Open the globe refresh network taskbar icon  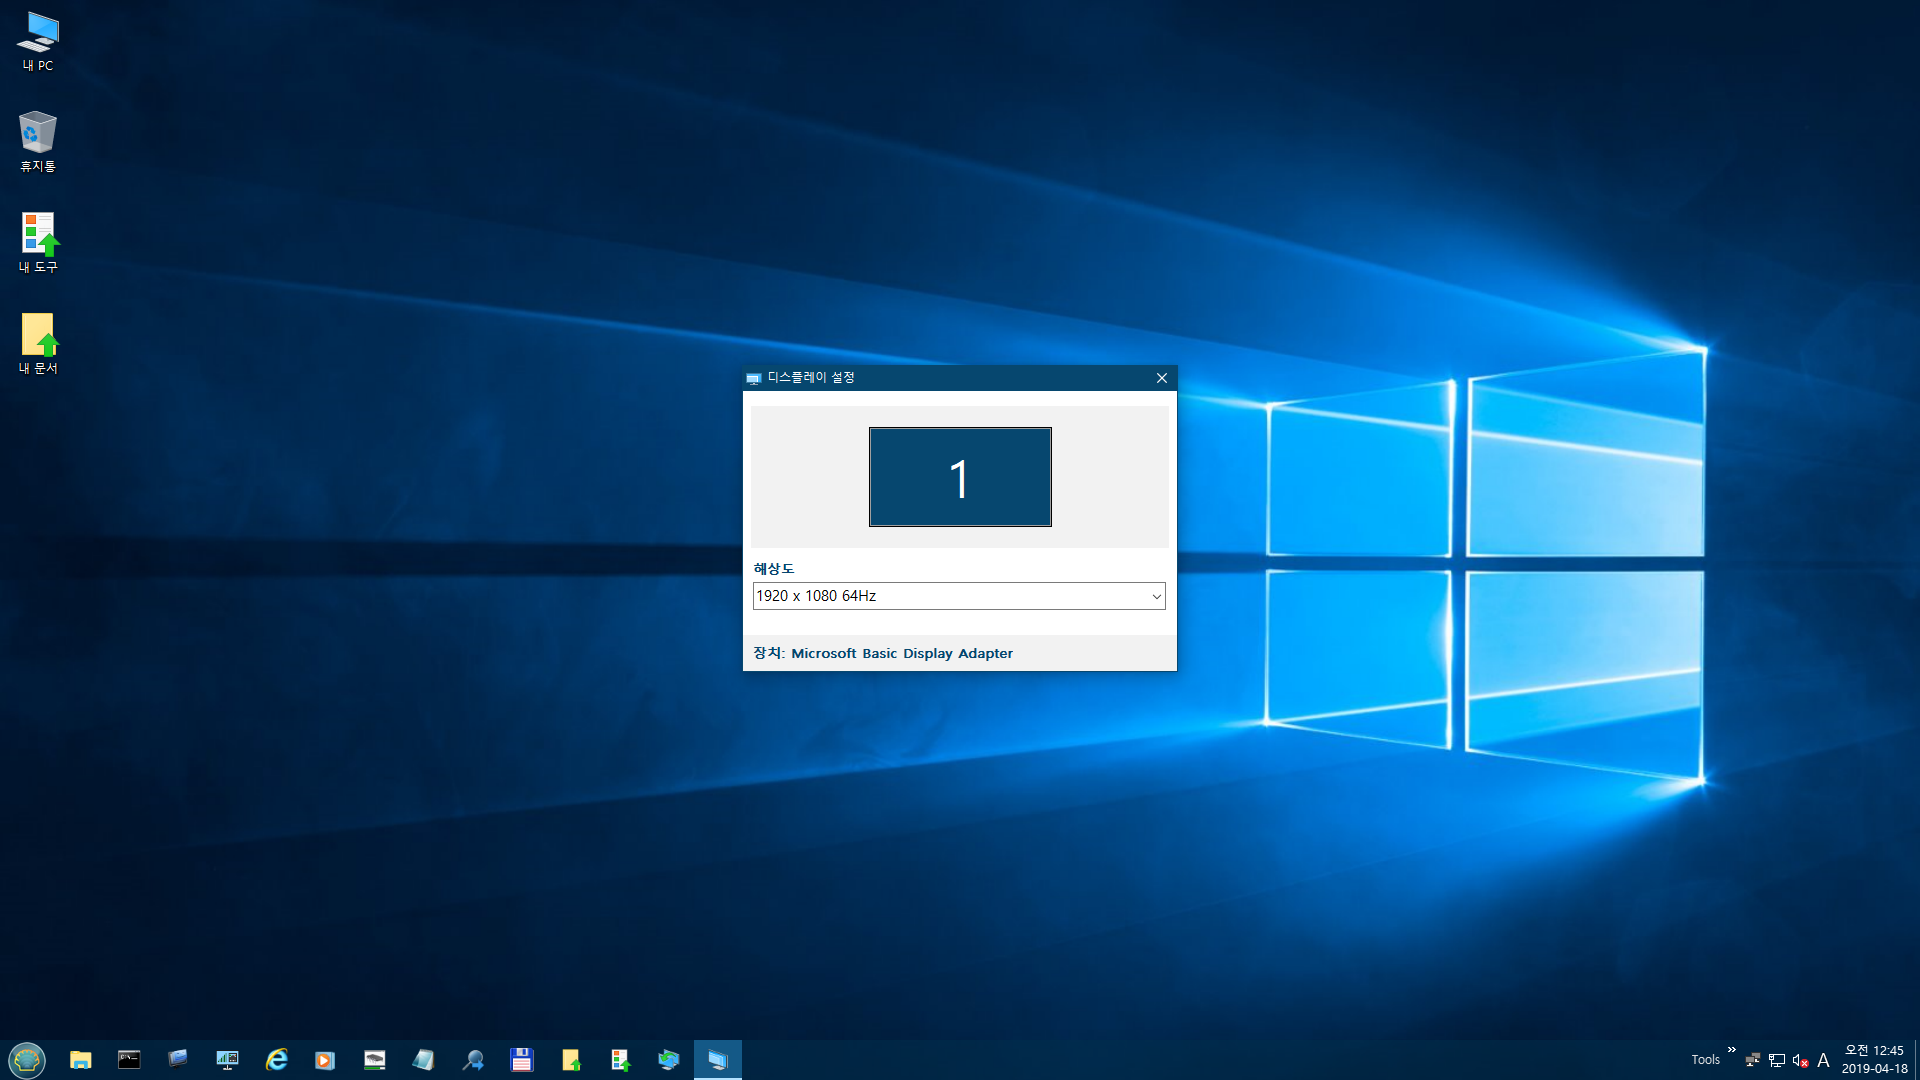669,1060
